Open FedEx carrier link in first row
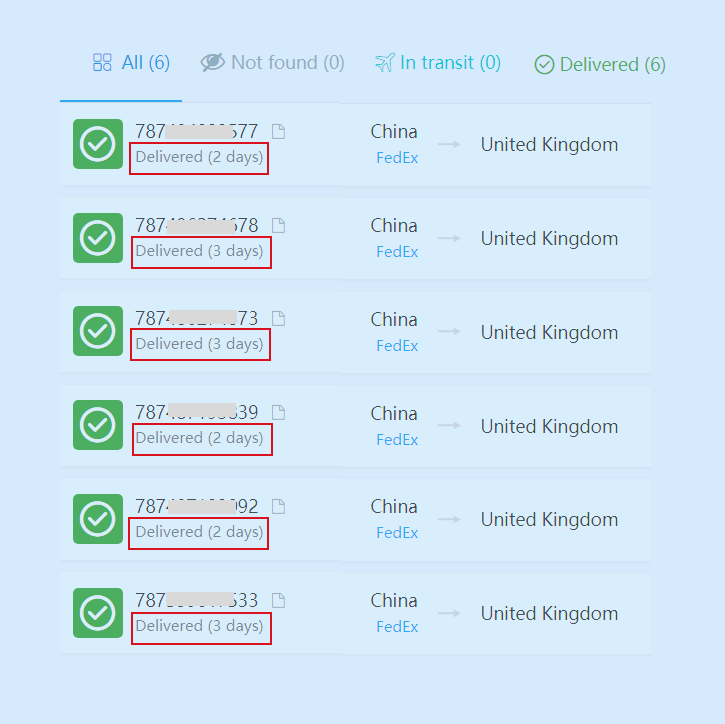Image resolution: width=725 pixels, height=724 pixels. coord(397,158)
